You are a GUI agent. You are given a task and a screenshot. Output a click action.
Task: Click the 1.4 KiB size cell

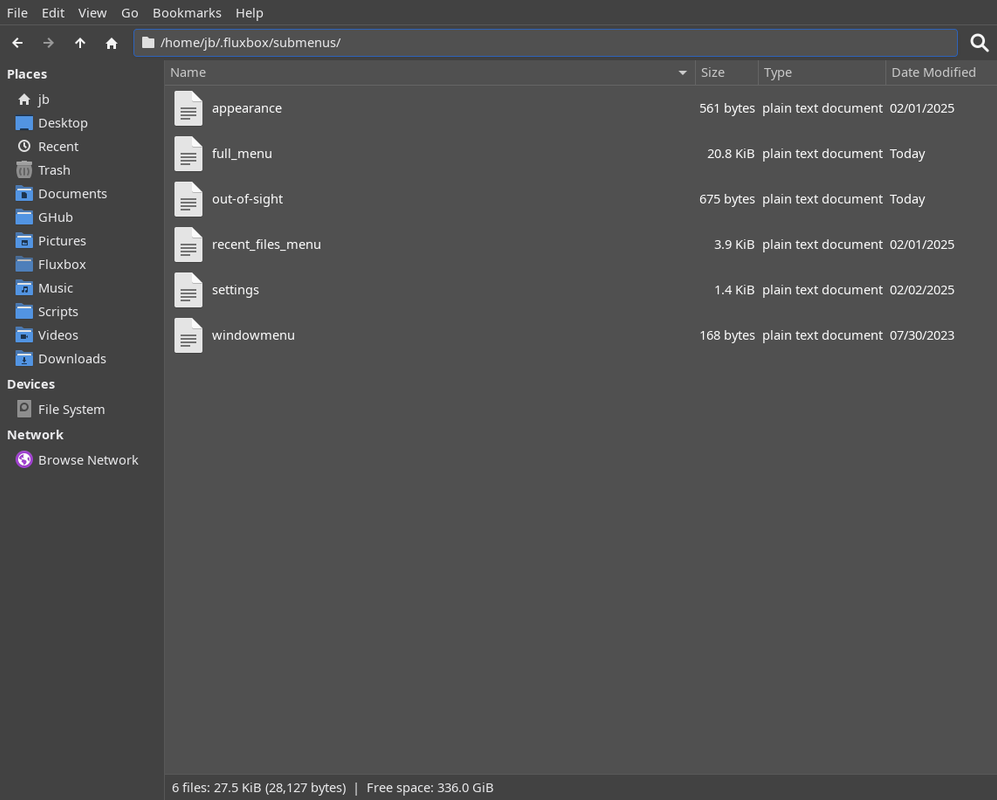734,290
